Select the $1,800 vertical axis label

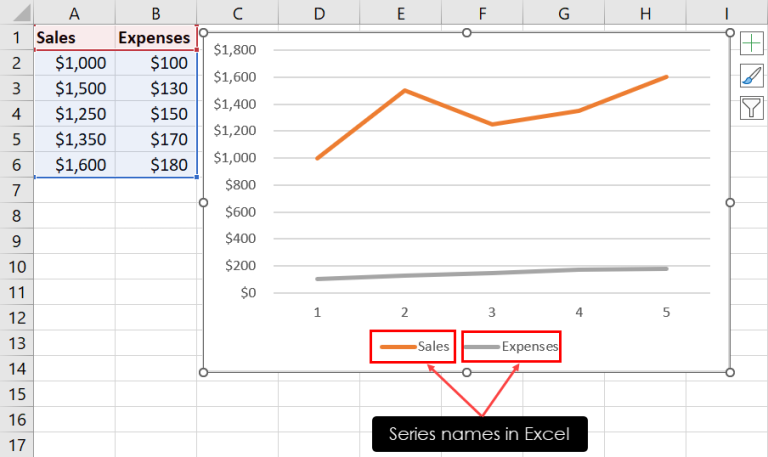[235, 50]
